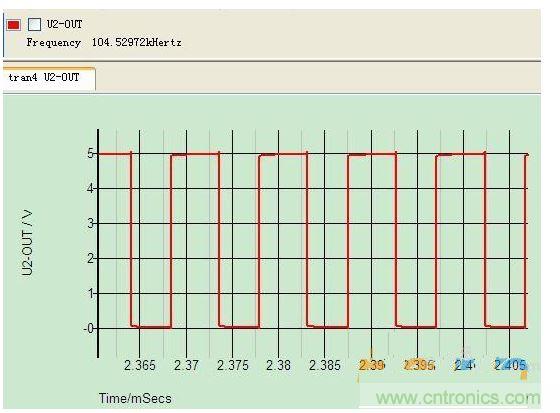Image resolution: width=560 pixels, height=413 pixels.
Task: Click the 2.385 time axis tick
Action: 325,365
